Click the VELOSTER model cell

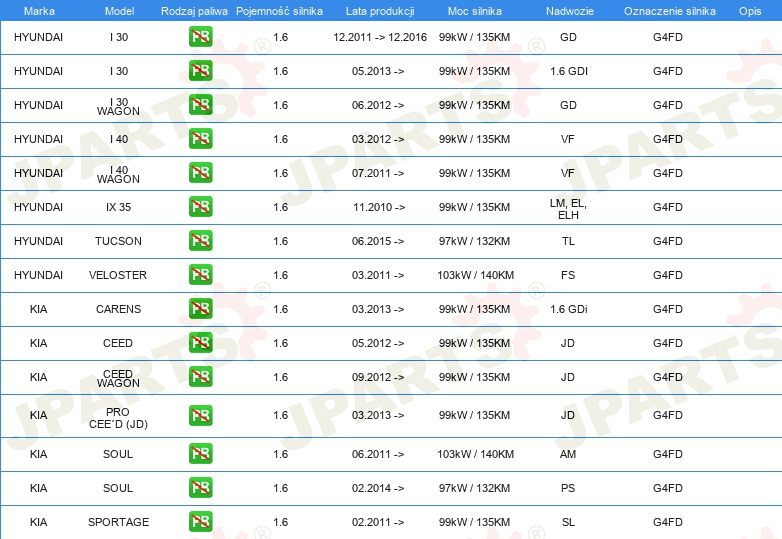(x=118, y=275)
